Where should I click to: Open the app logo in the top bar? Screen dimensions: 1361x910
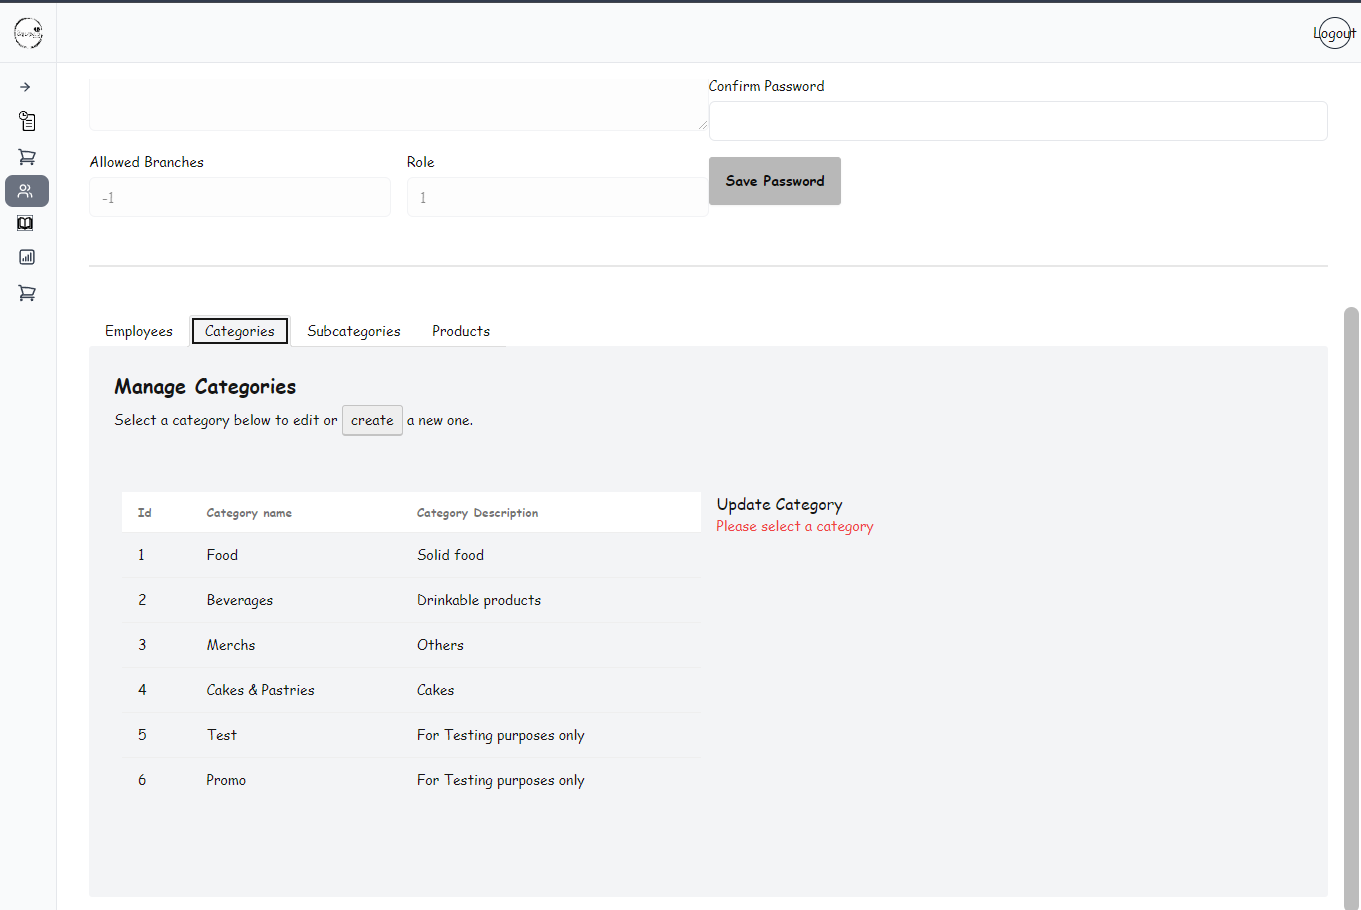pyautogui.click(x=28, y=32)
